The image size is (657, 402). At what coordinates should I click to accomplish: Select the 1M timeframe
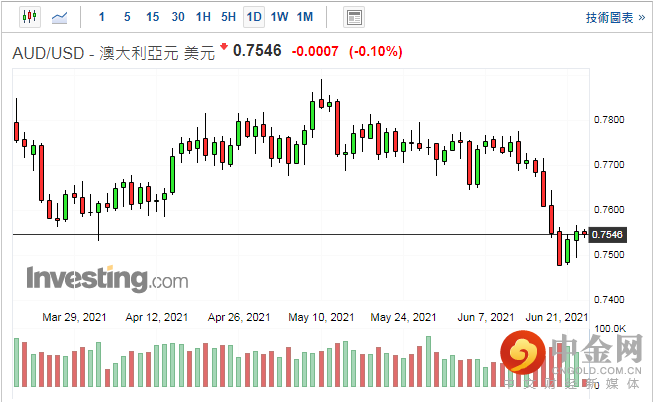pyautogui.click(x=305, y=17)
